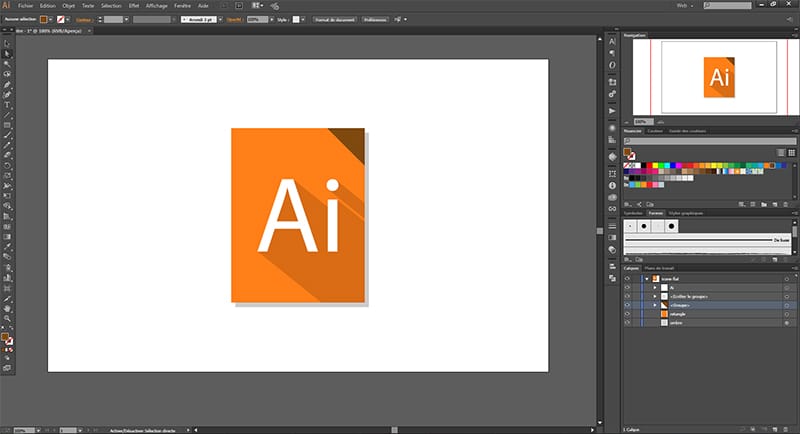Open the Info panel icon in dock
This screenshot has width=800, height=434.
click(x=612, y=186)
